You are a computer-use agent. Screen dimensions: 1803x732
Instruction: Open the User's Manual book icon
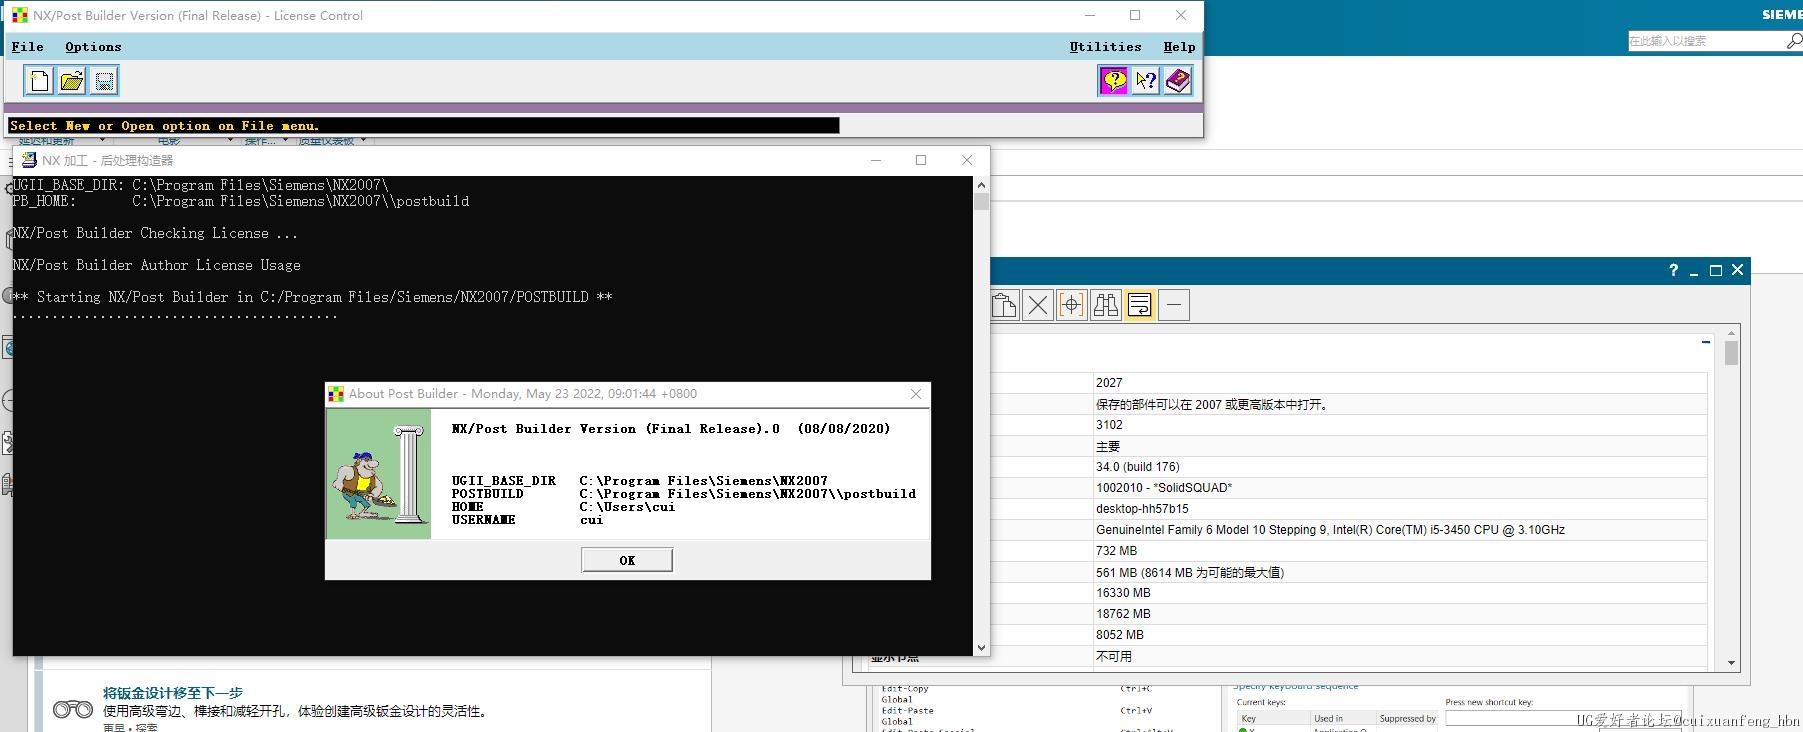click(1178, 81)
